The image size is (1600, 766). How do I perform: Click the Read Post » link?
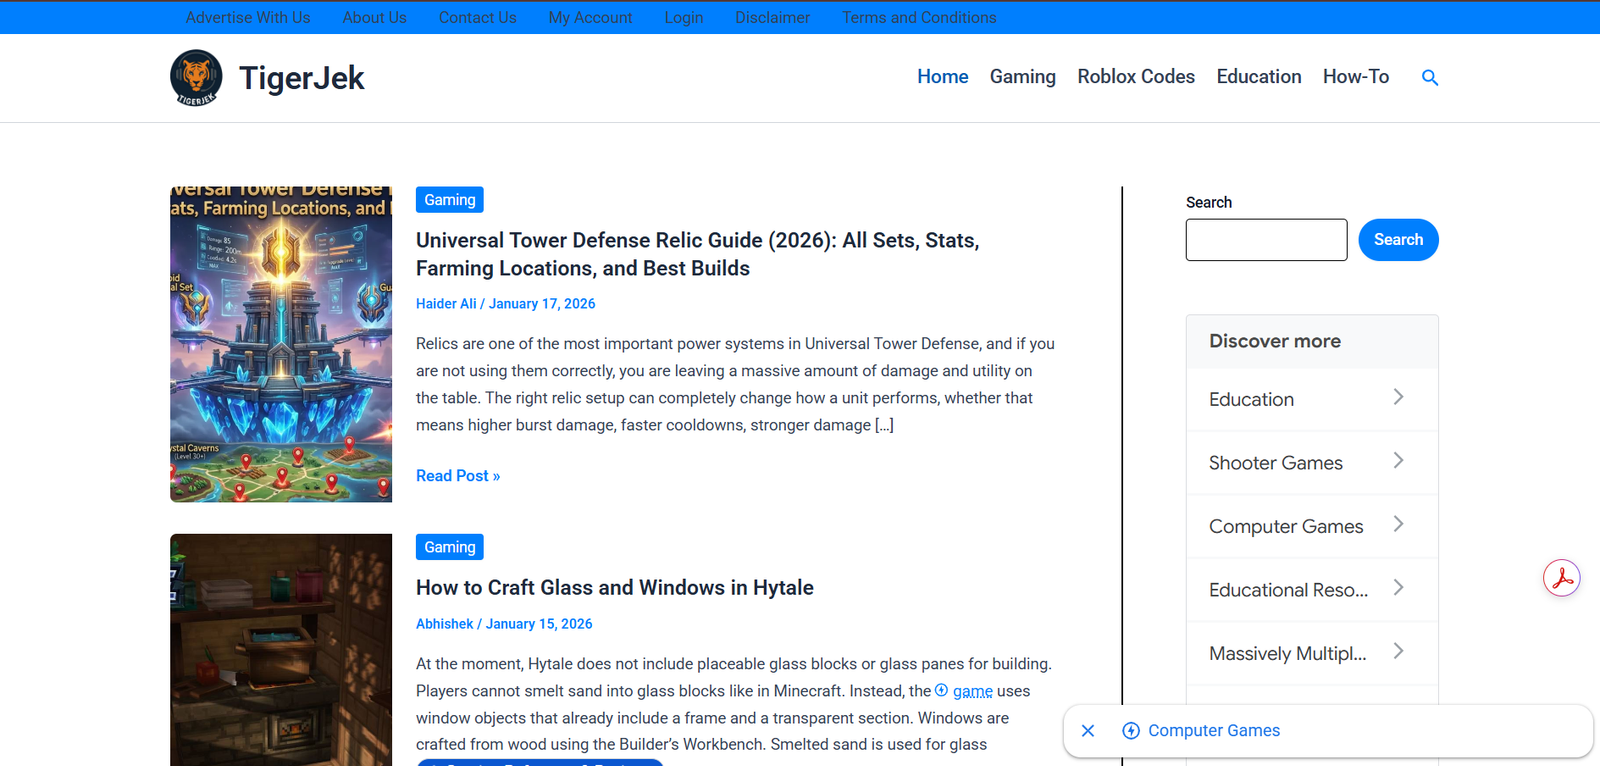pyautogui.click(x=457, y=476)
